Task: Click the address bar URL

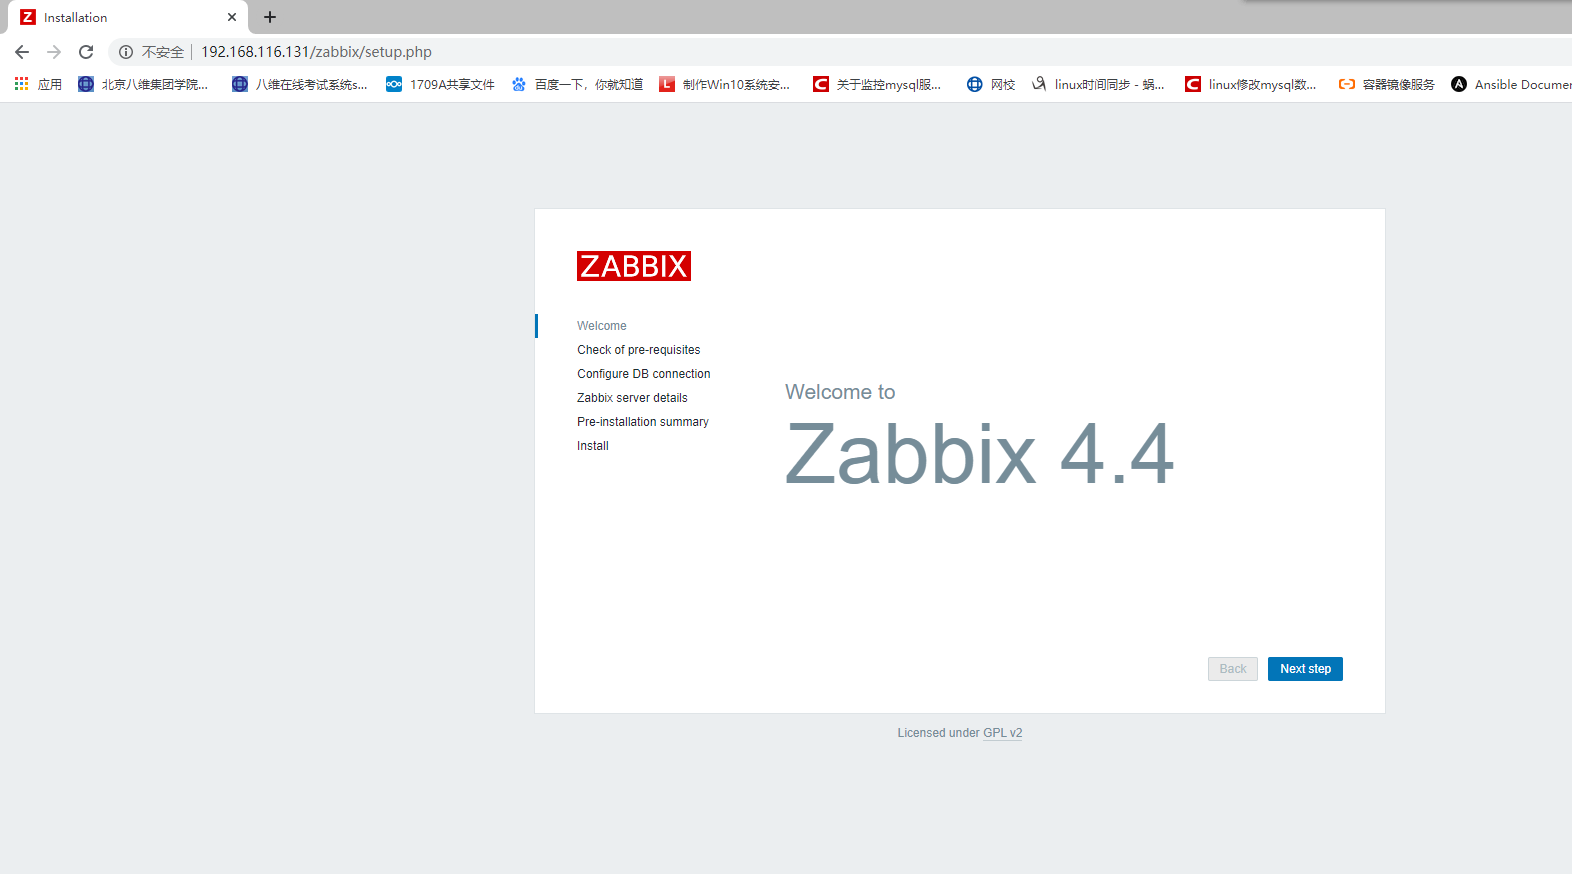Action: click(x=316, y=52)
